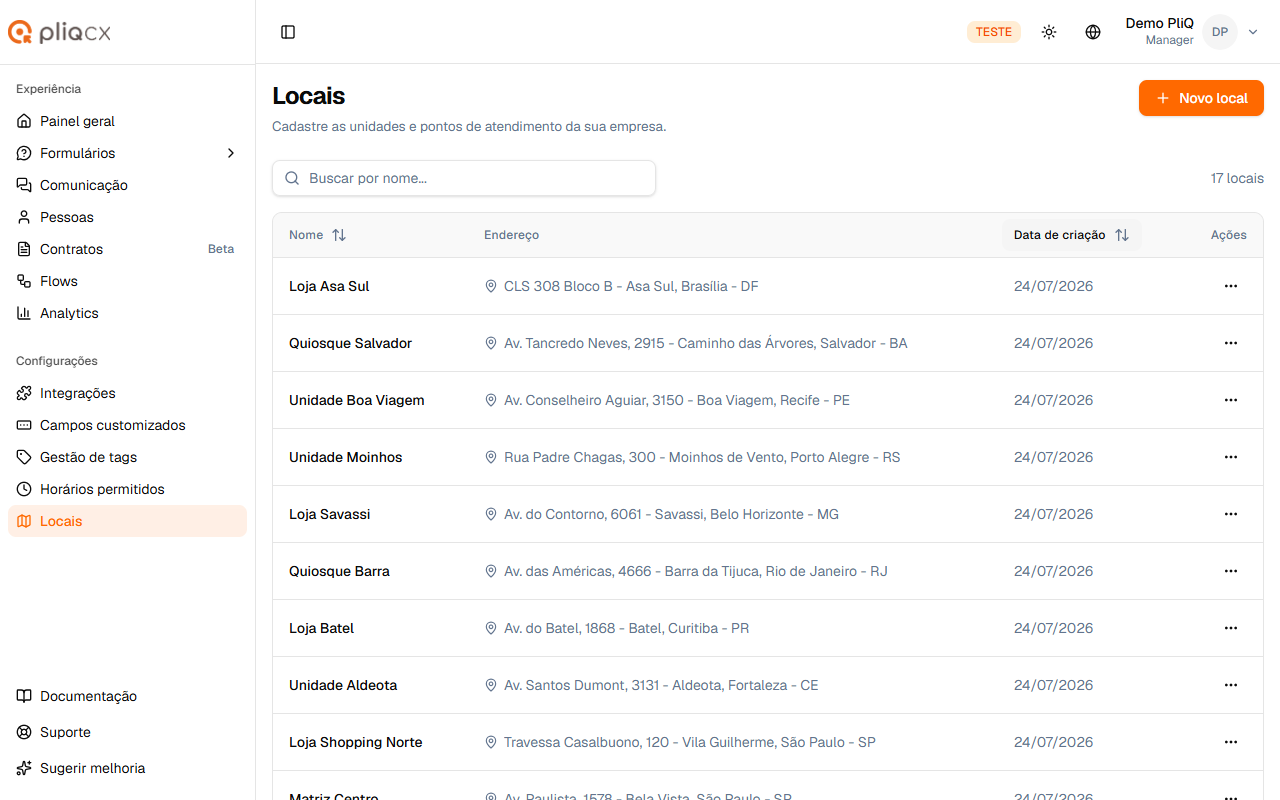Image resolution: width=1280 pixels, height=800 pixels.
Task: Expand the Formulários submenu chevron
Action: click(x=231, y=153)
